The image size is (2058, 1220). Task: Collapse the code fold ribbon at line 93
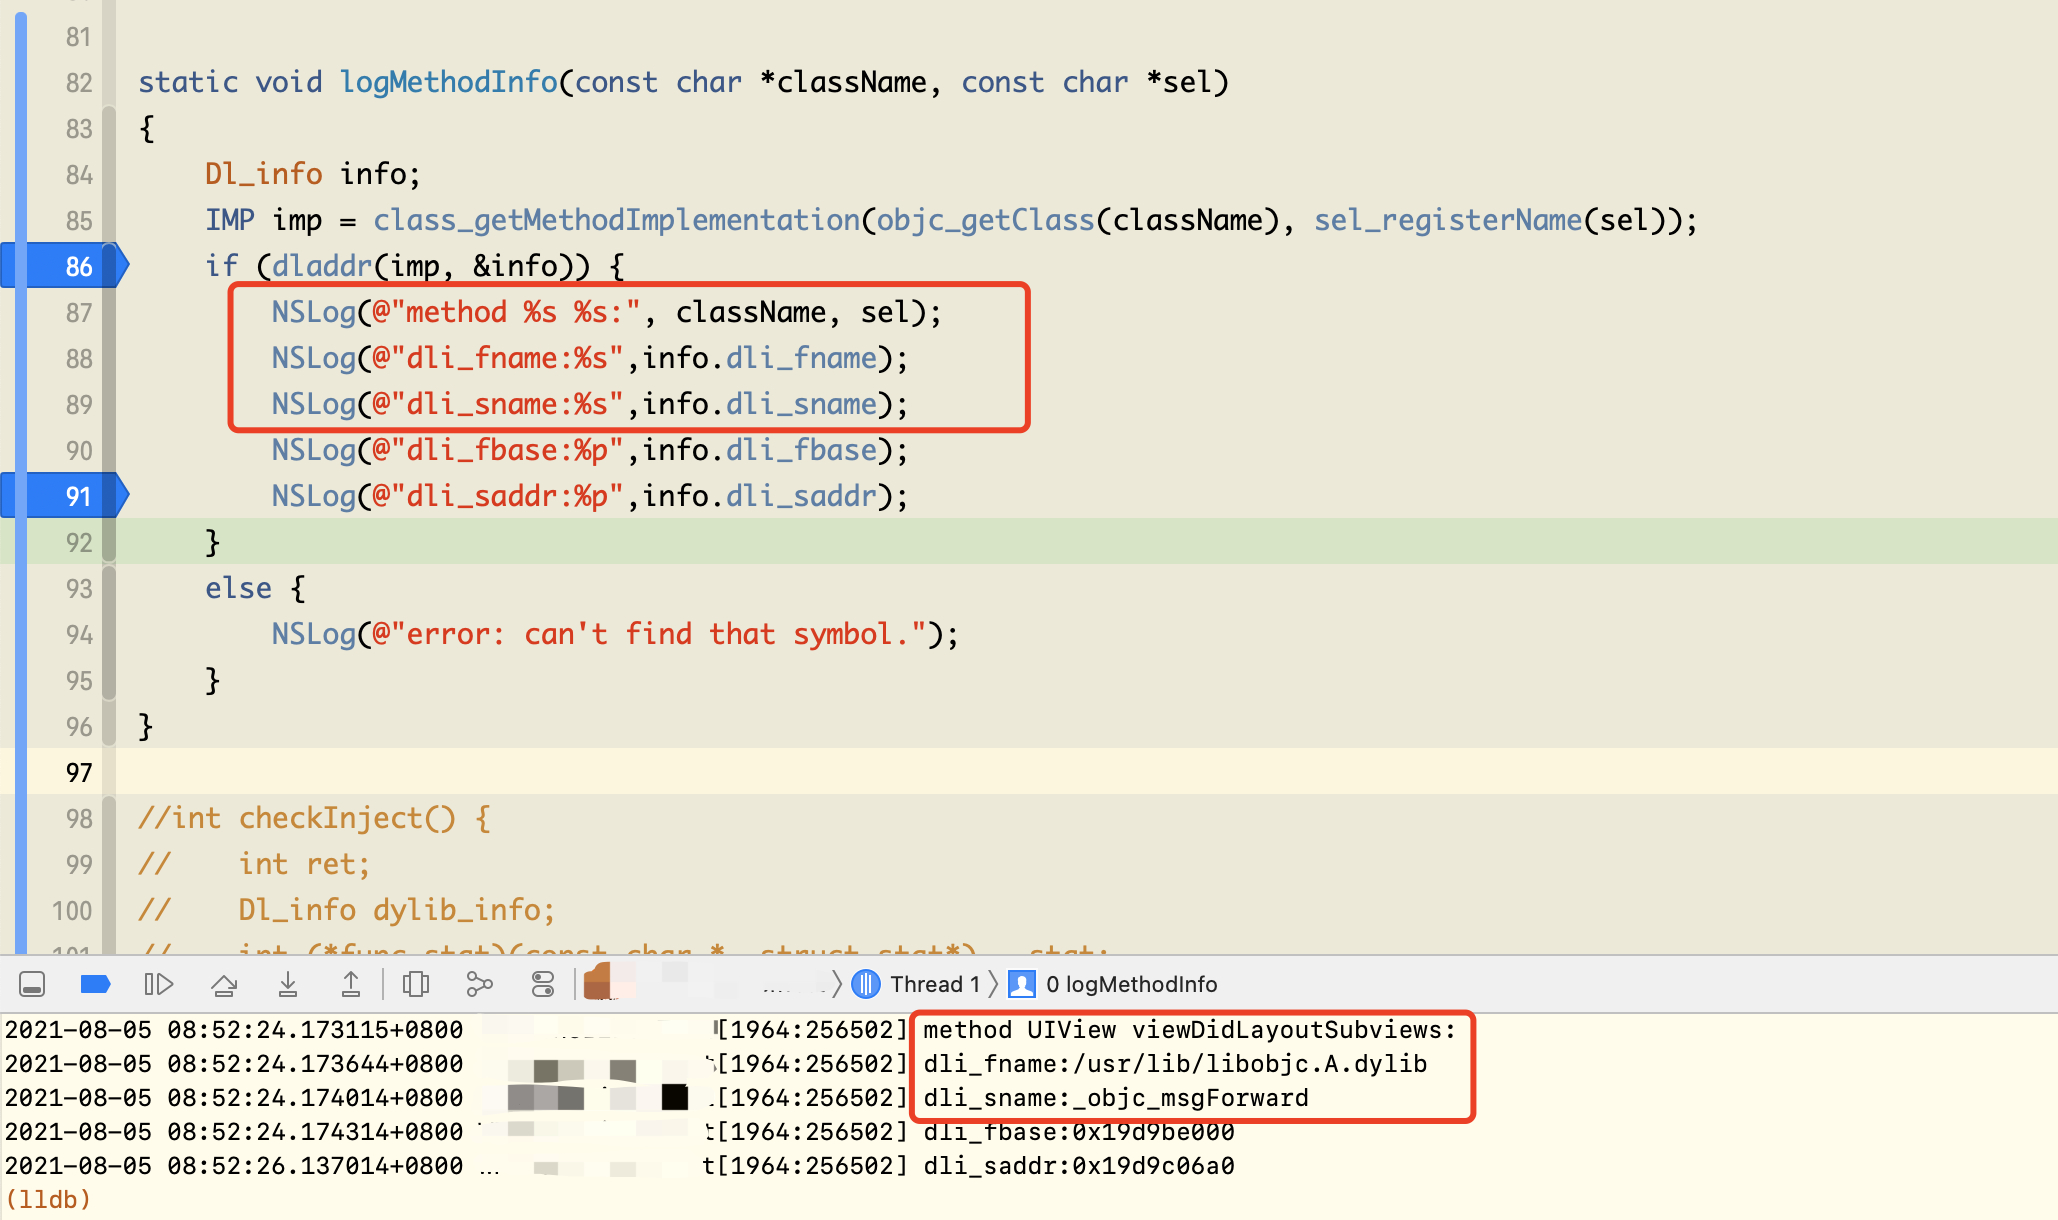point(109,588)
